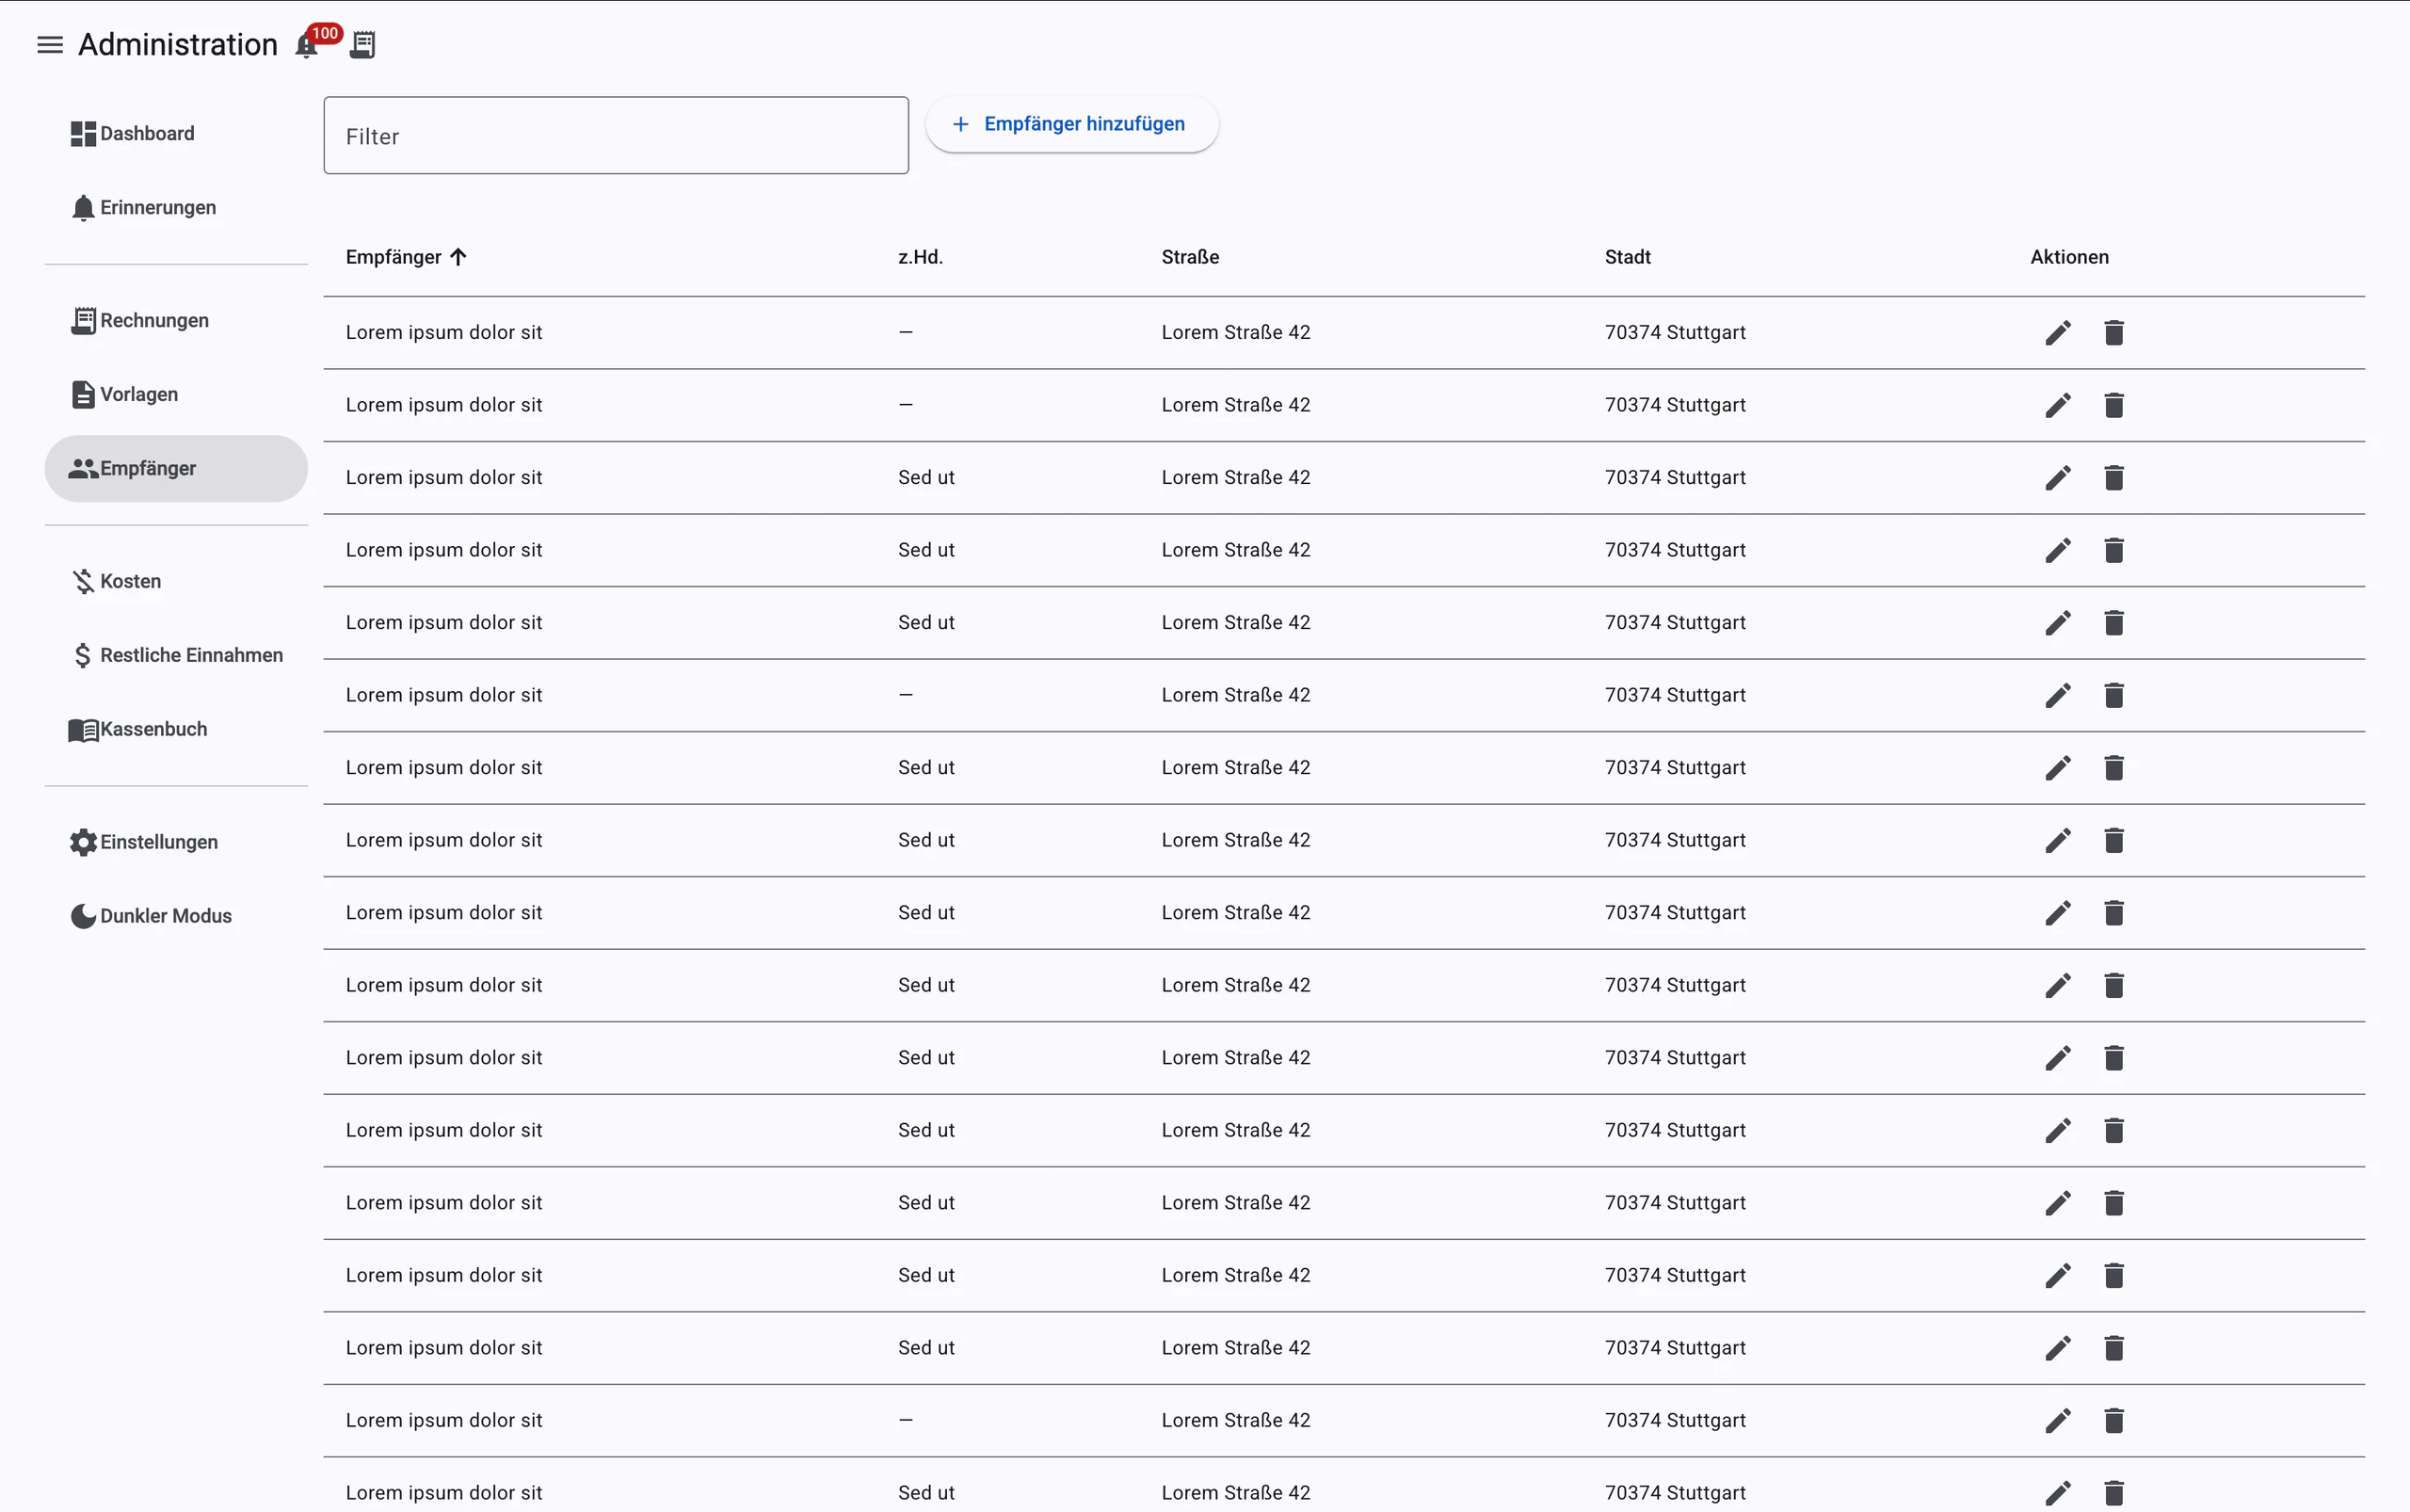Click Empfänger hinzufügen button
Image resolution: width=2410 pixels, height=1512 pixels.
1072,124
